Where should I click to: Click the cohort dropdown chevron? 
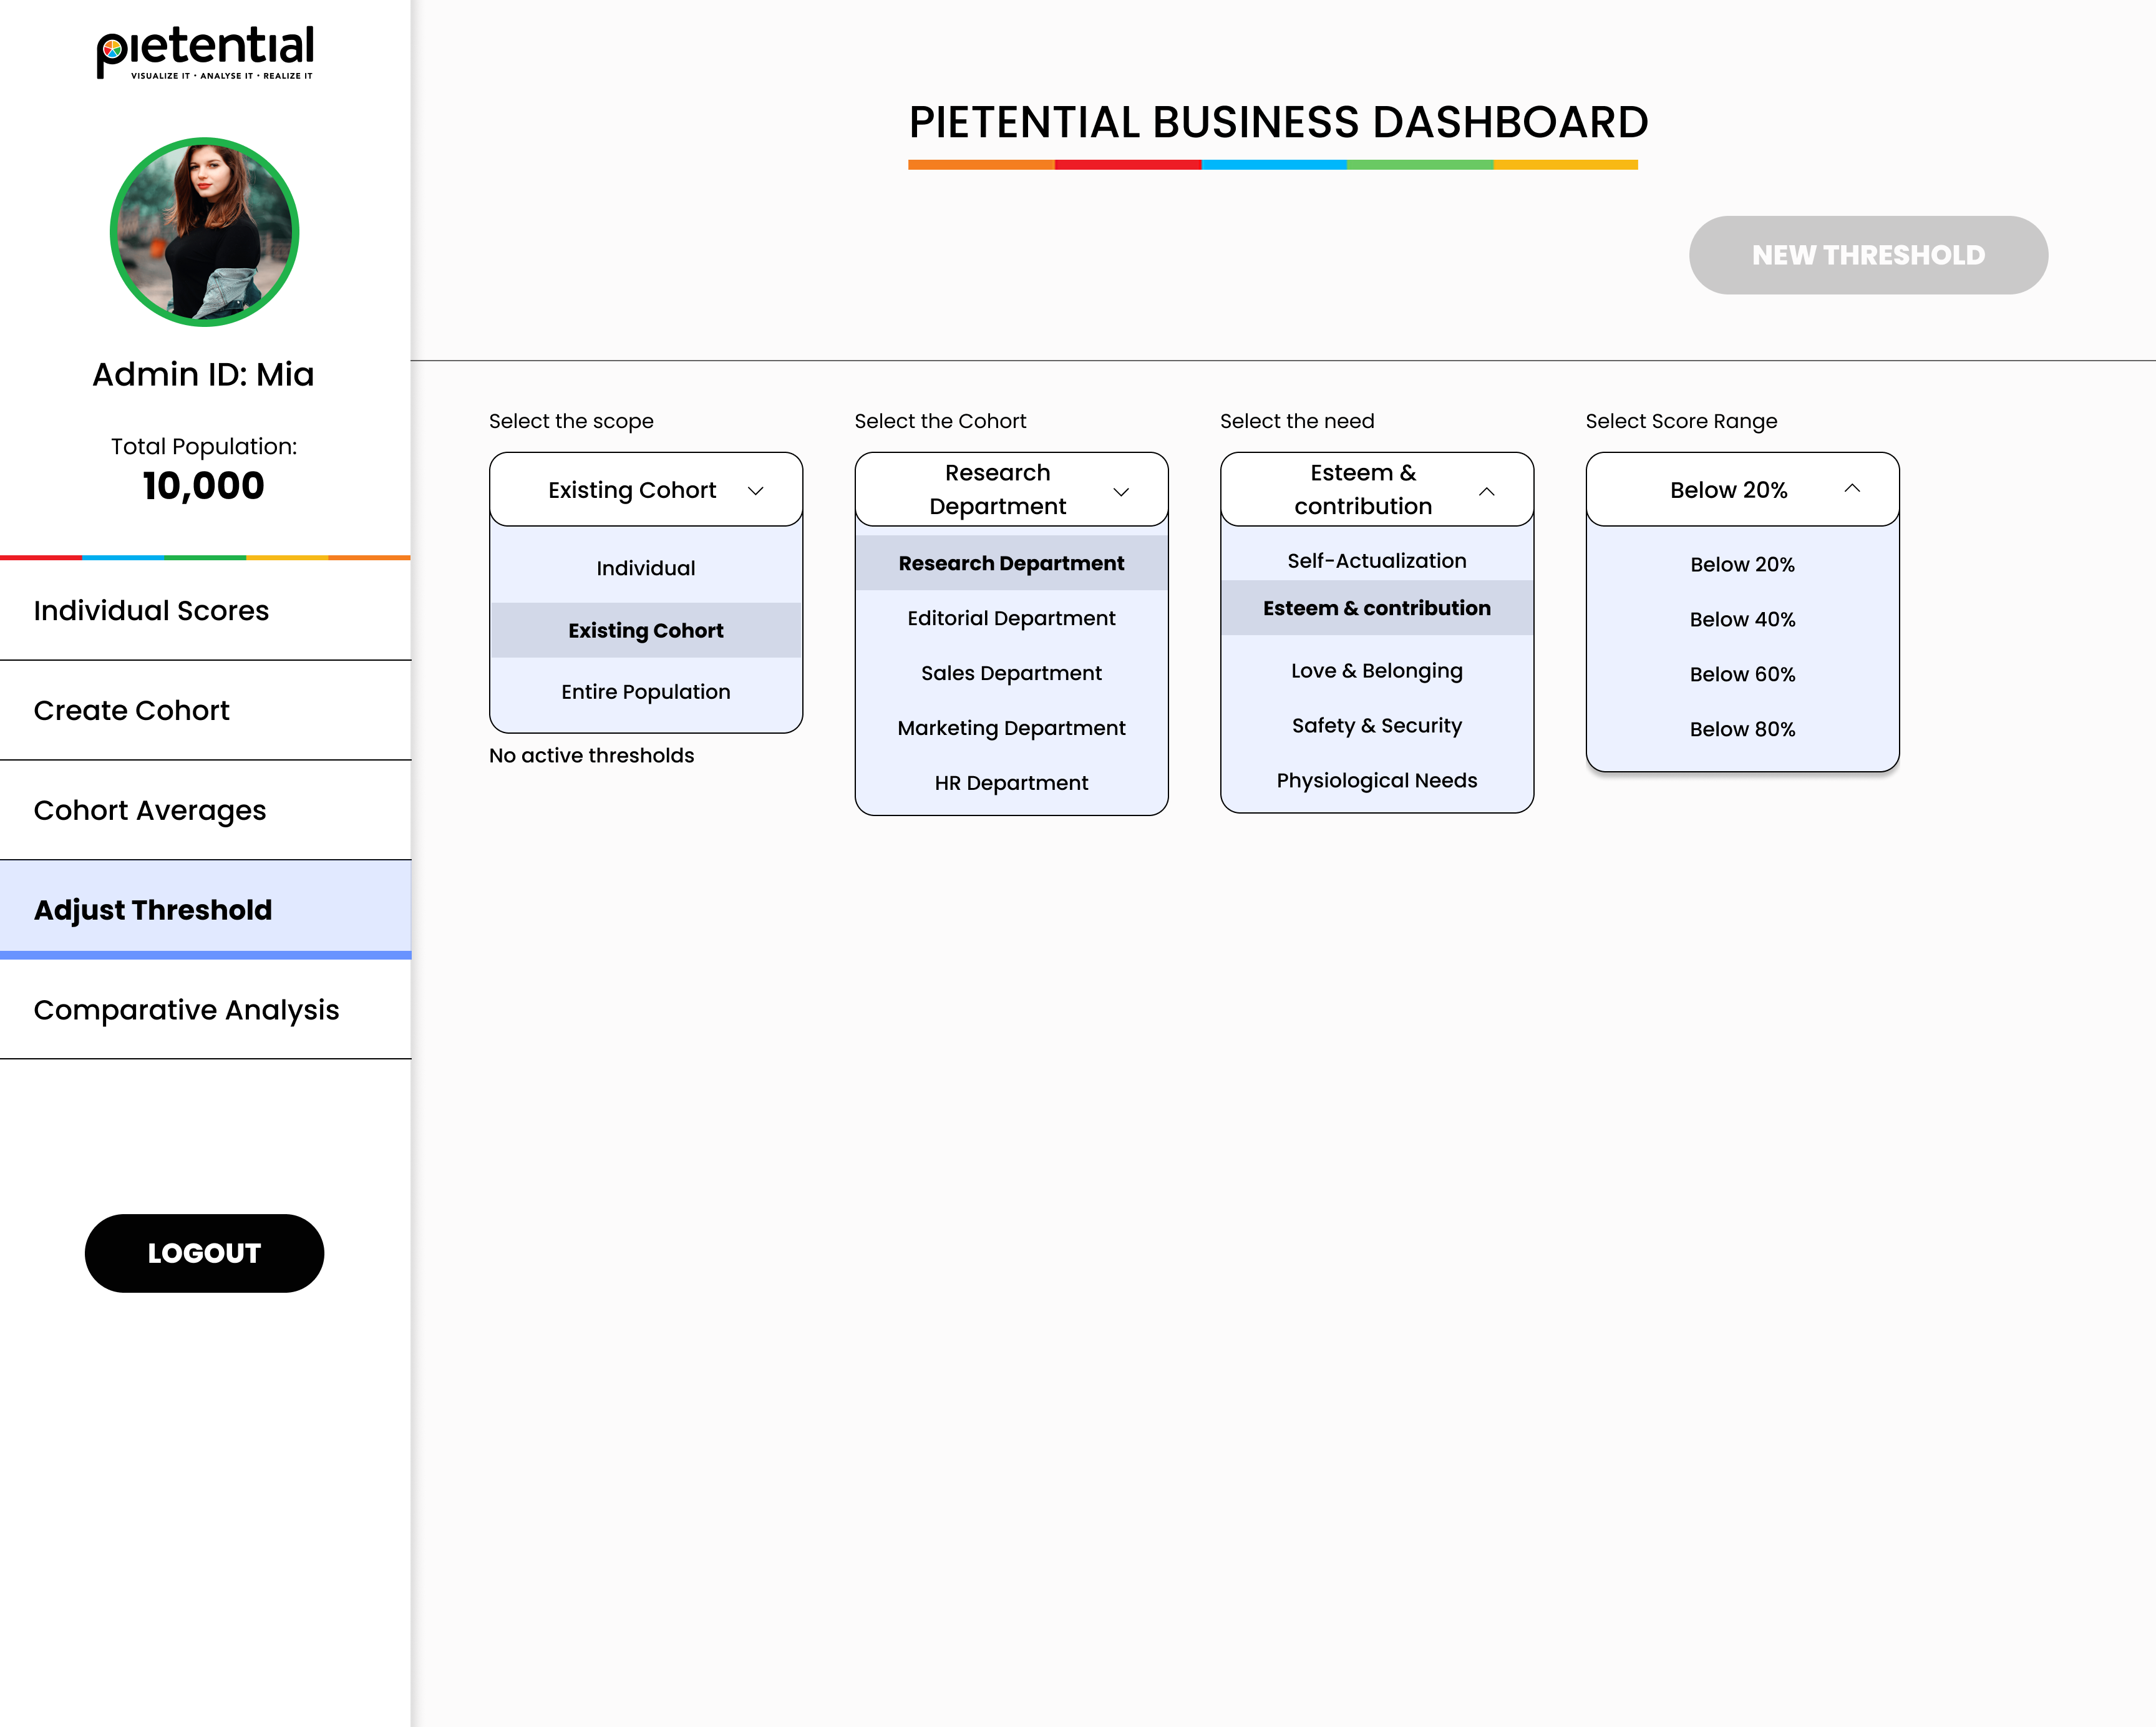coord(1121,491)
